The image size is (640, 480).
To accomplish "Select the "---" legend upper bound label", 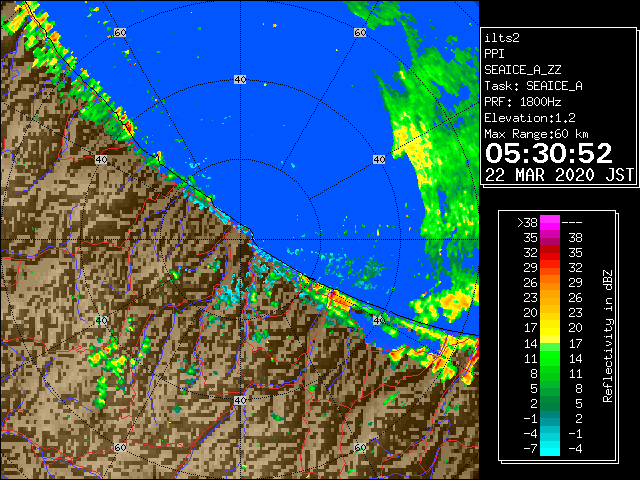I will [x=572, y=222].
